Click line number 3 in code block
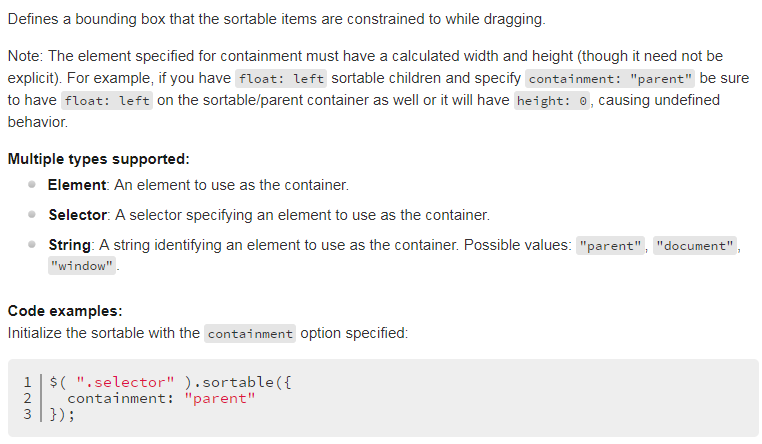Viewport: 762px width, 444px height. point(28,414)
